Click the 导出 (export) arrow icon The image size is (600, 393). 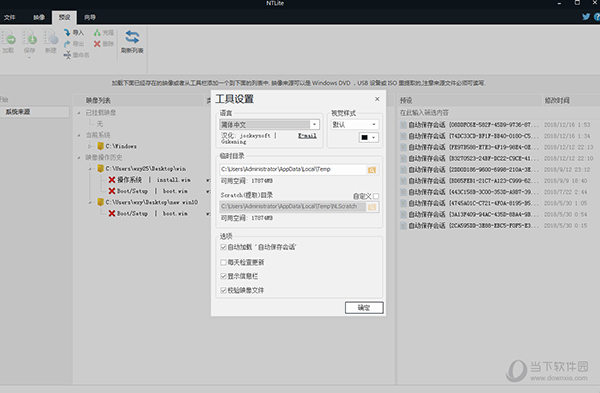(x=67, y=44)
